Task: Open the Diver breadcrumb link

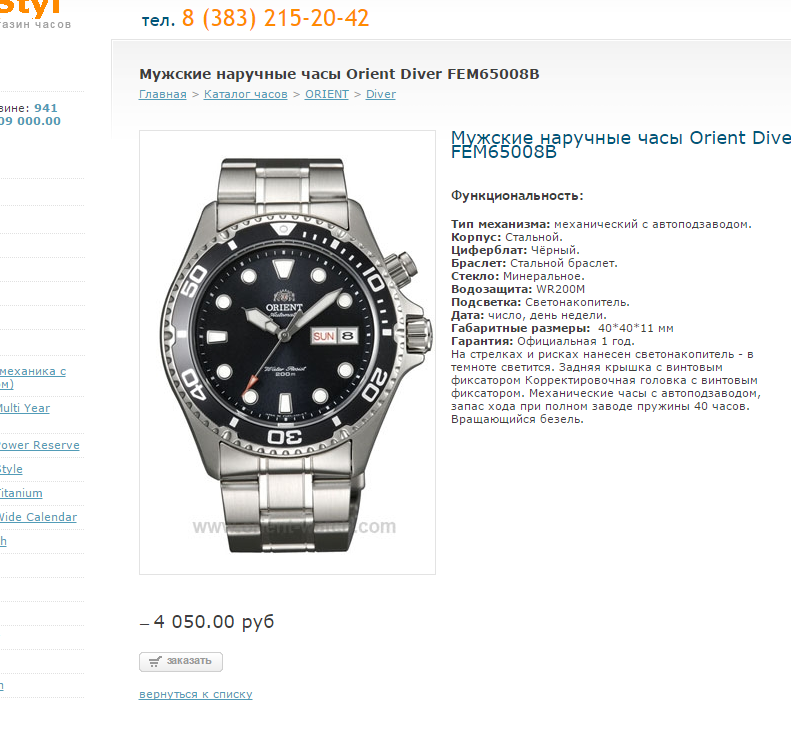Action: tap(381, 94)
